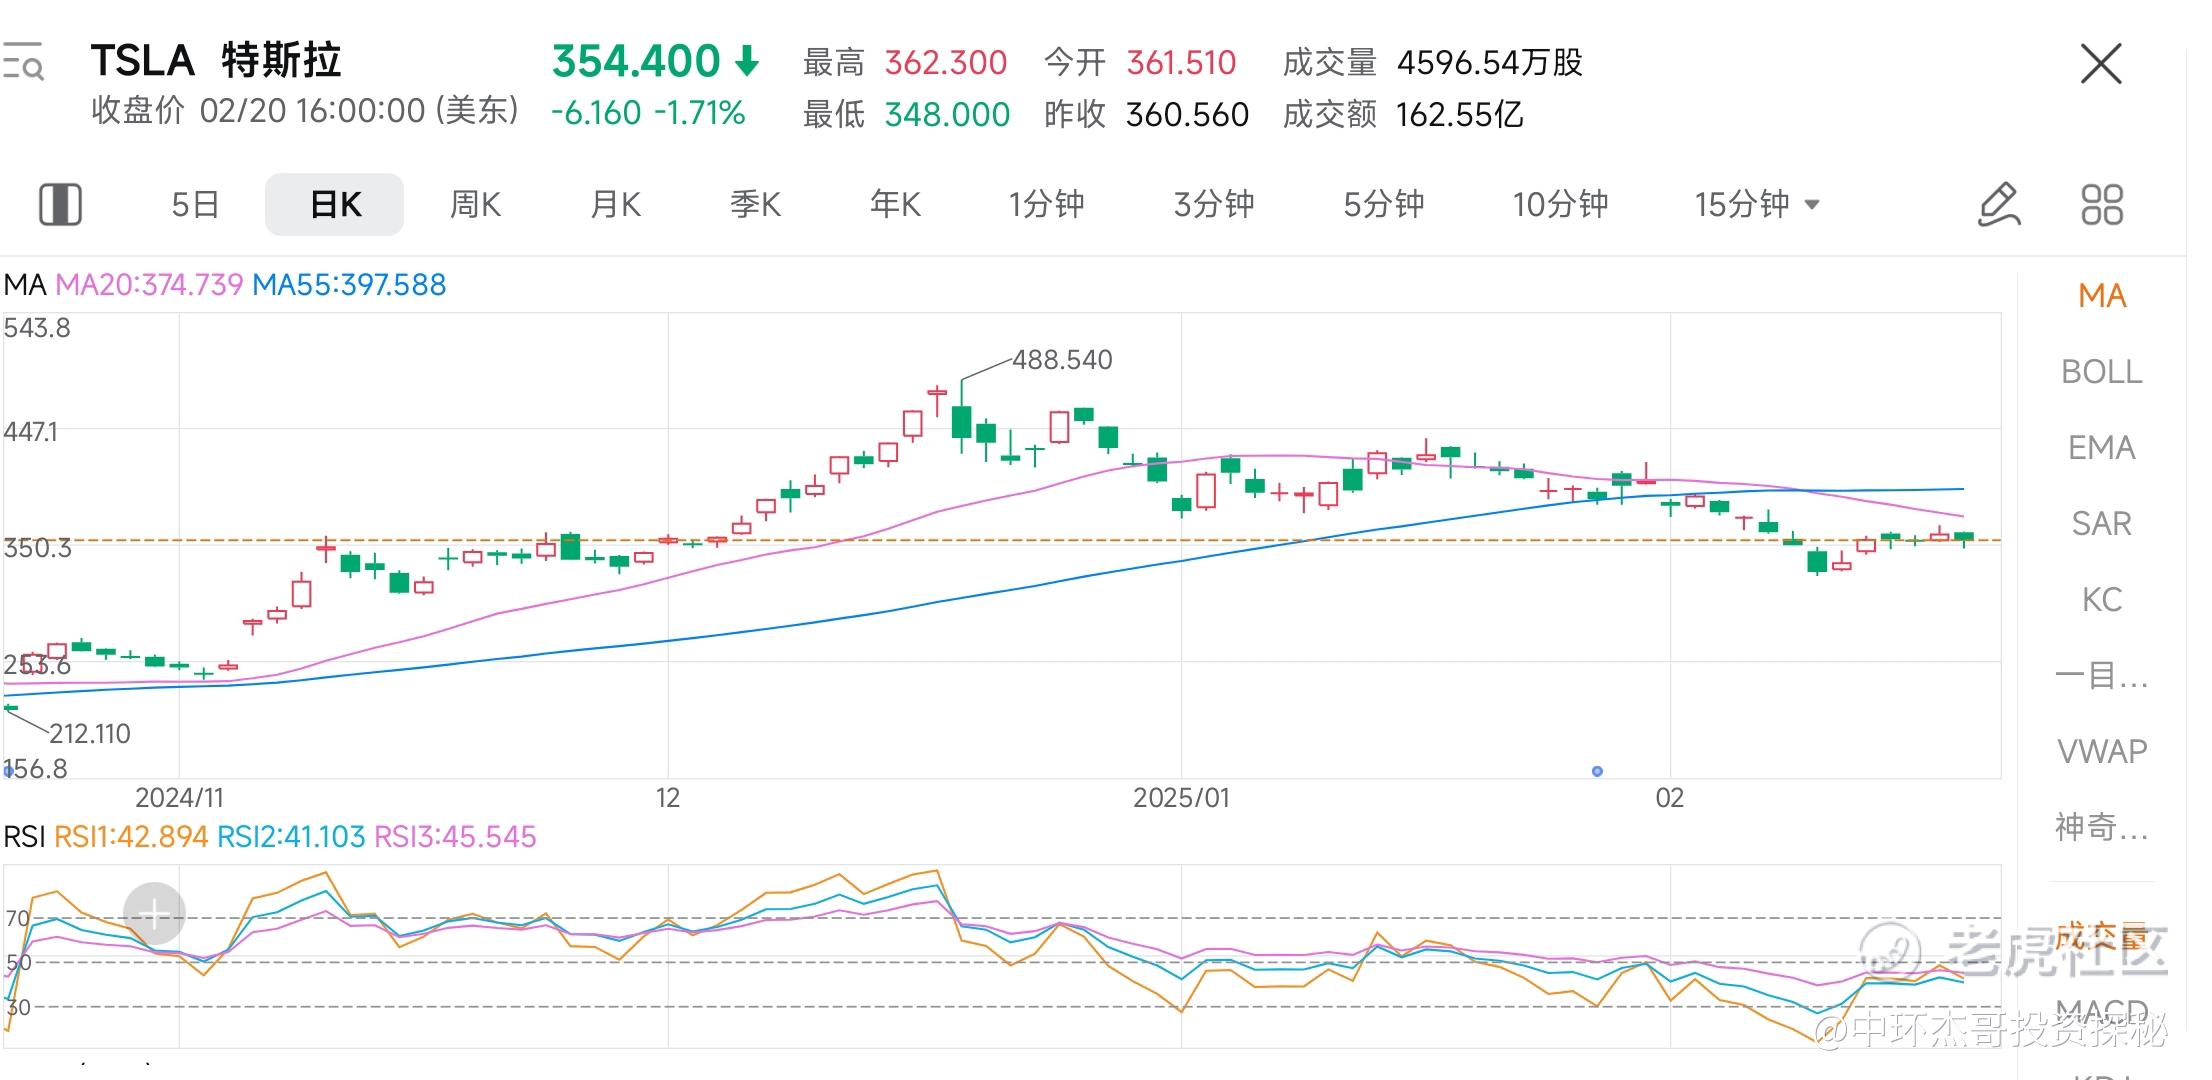
Task: Close the TSLA chart view
Action: point(2101,64)
